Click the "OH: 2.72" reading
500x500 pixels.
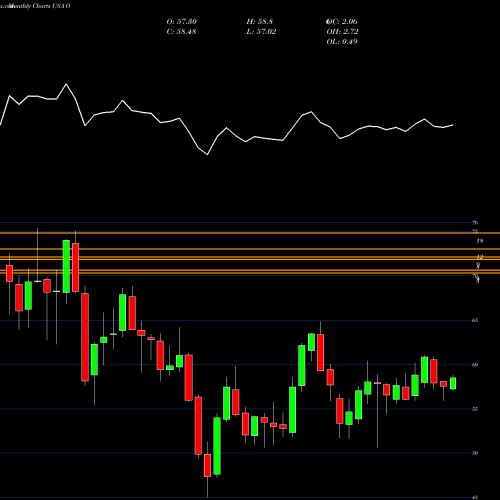[x=342, y=32]
